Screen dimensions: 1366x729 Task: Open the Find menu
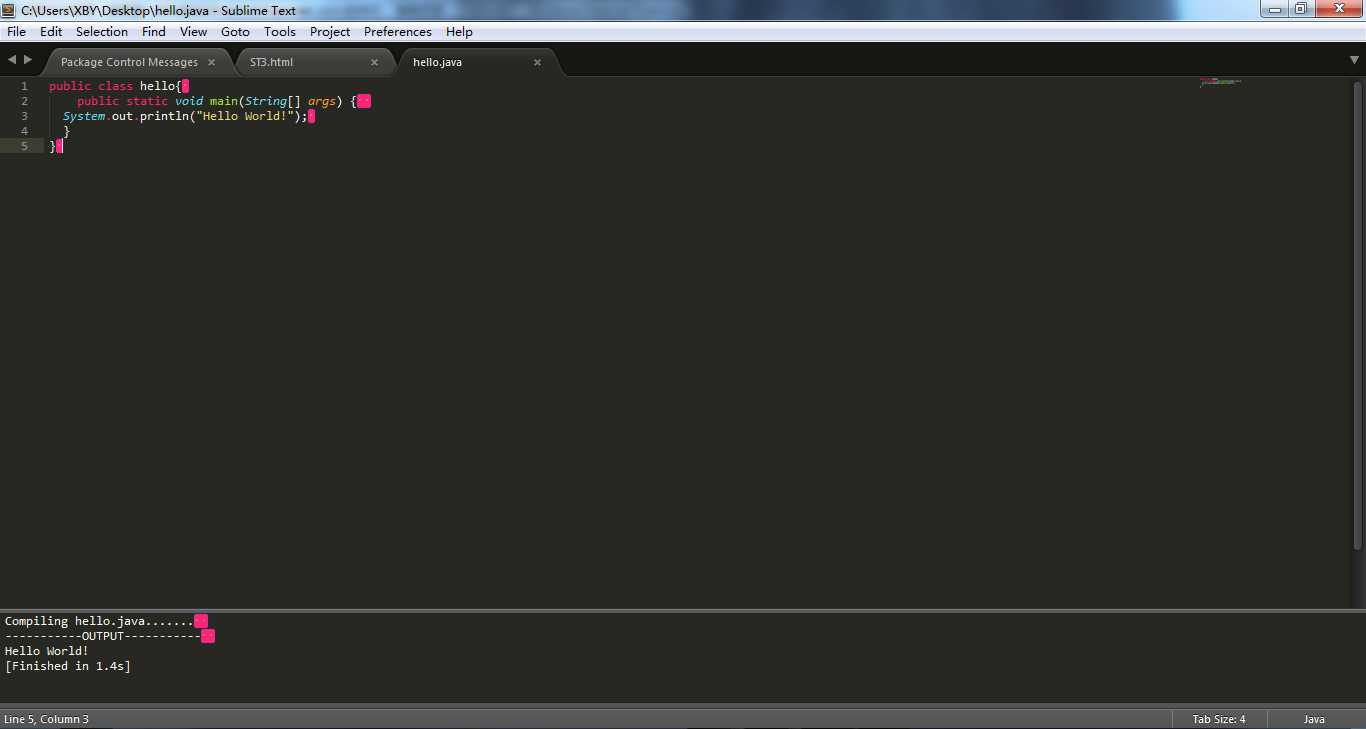point(154,31)
